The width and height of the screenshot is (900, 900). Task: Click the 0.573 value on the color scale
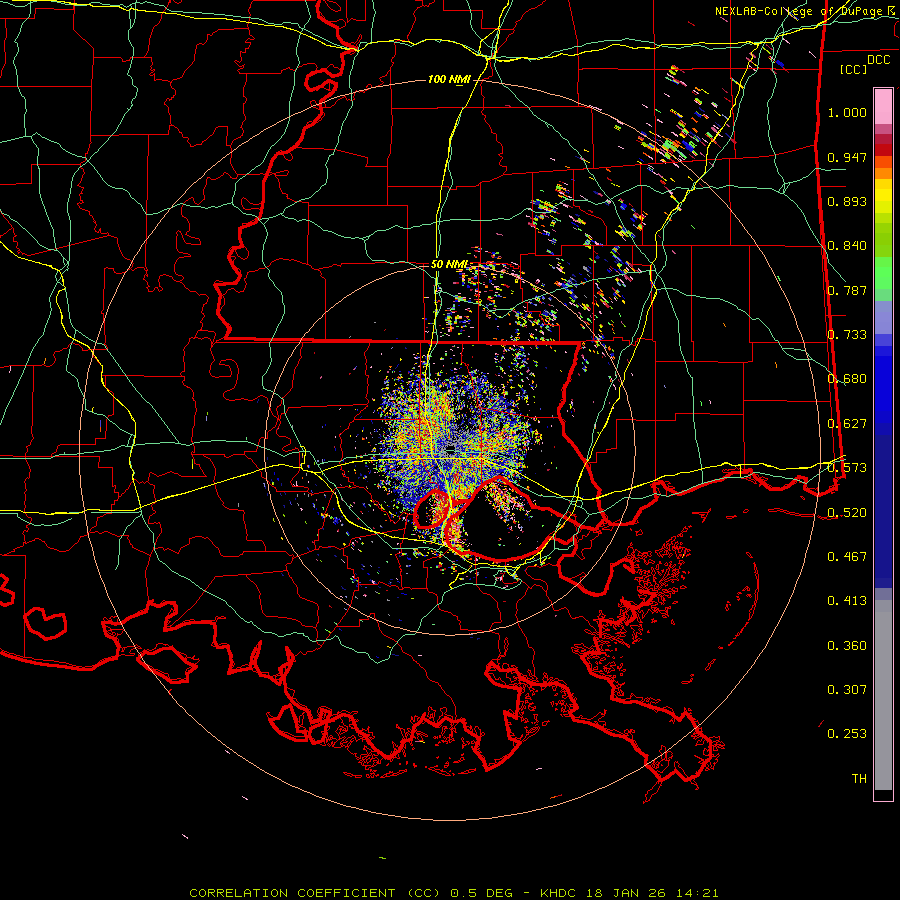pos(847,468)
